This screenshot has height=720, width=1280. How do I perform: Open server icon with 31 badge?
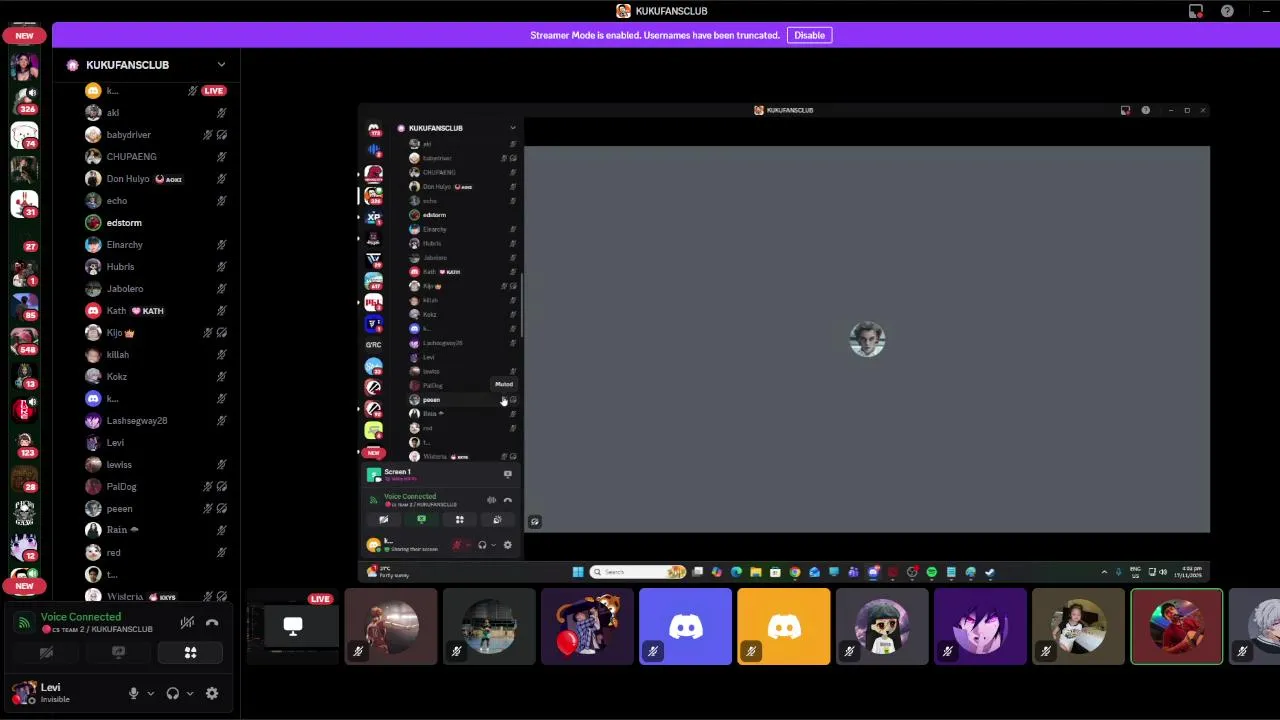[x=24, y=203]
